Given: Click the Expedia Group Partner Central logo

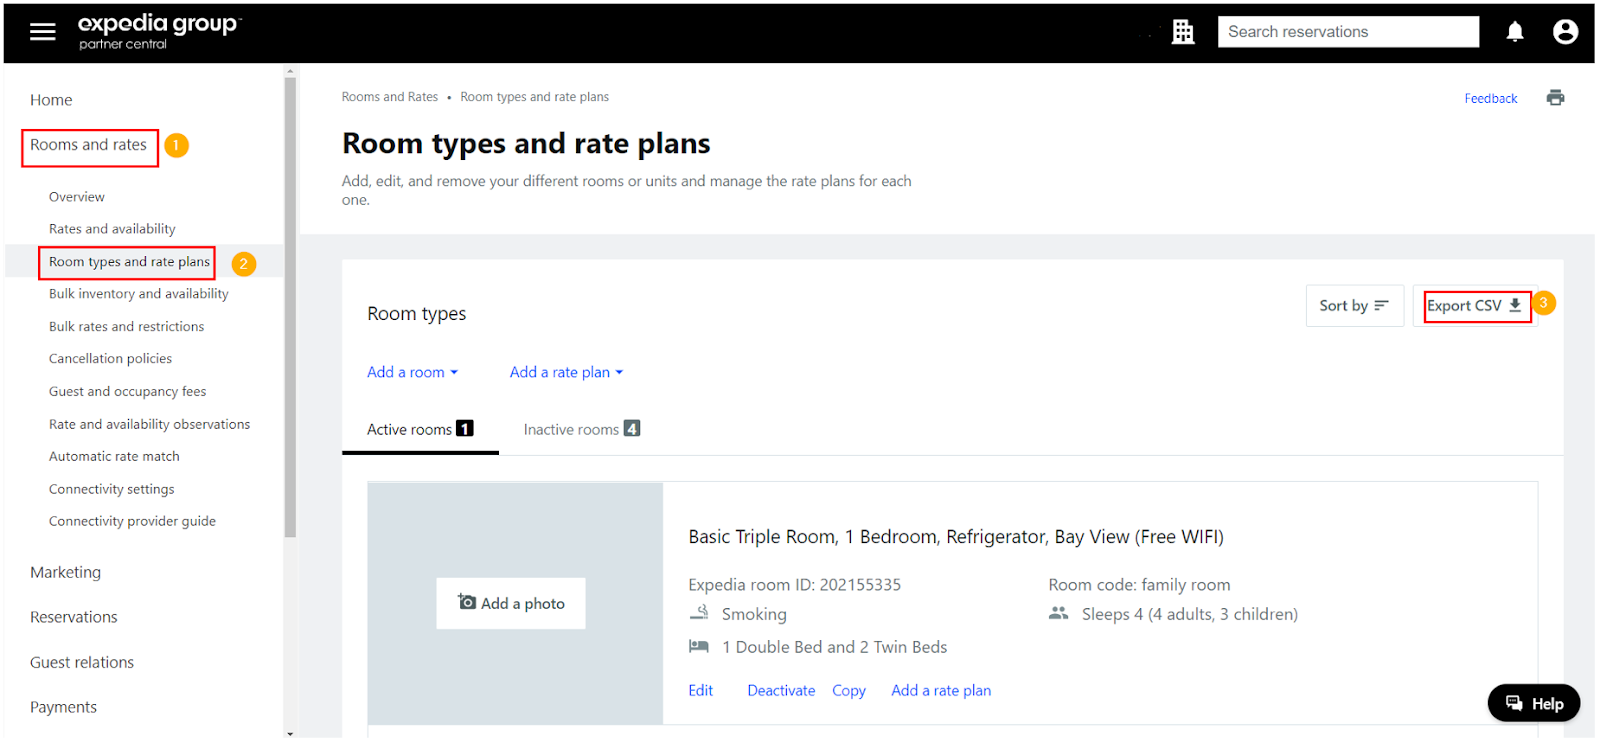Looking at the screenshot, I should click(159, 31).
